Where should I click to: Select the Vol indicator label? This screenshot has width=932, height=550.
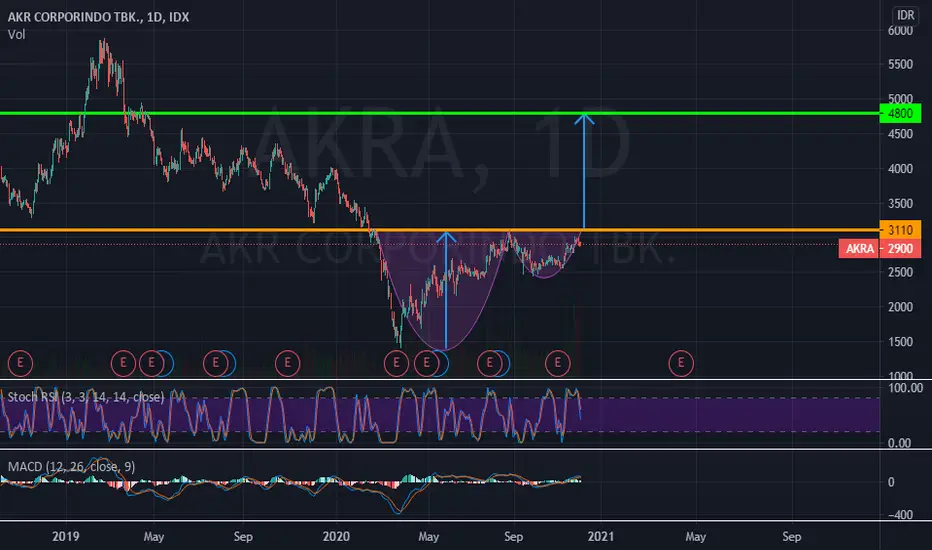[17, 34]
